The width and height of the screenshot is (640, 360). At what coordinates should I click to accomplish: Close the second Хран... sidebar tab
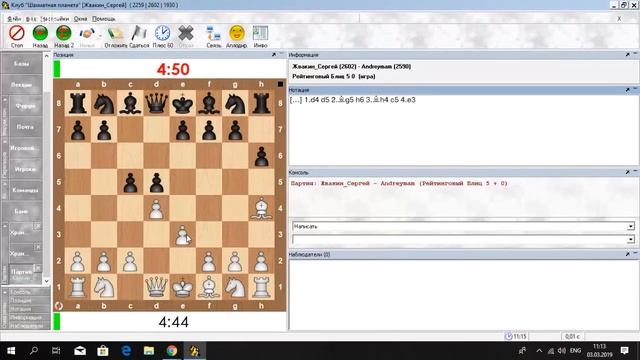coord(37,247)
